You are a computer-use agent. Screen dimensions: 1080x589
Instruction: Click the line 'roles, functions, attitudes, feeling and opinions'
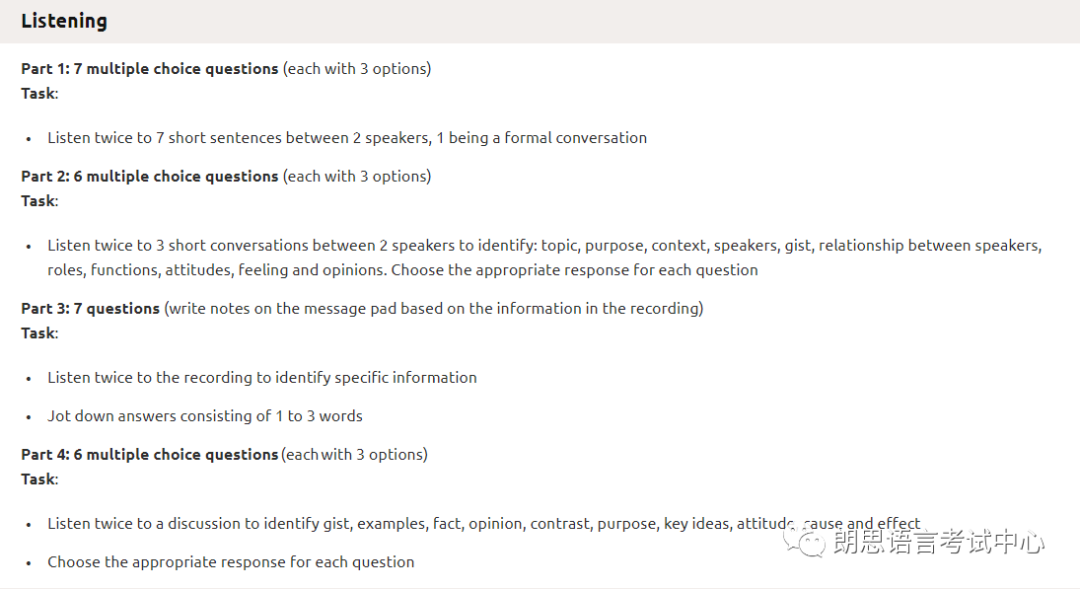point(402,270)
